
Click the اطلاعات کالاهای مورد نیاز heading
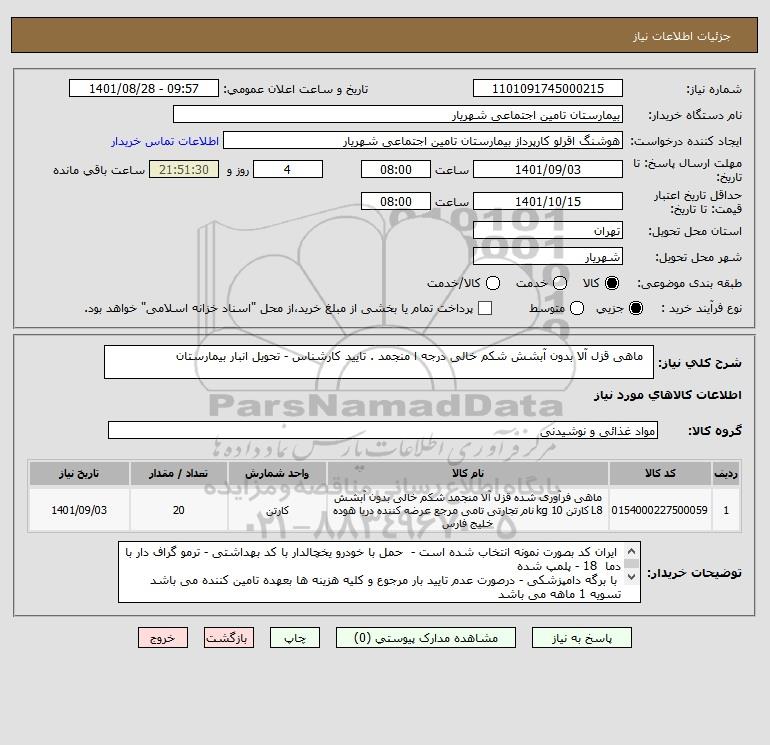[x=668, y=395]
